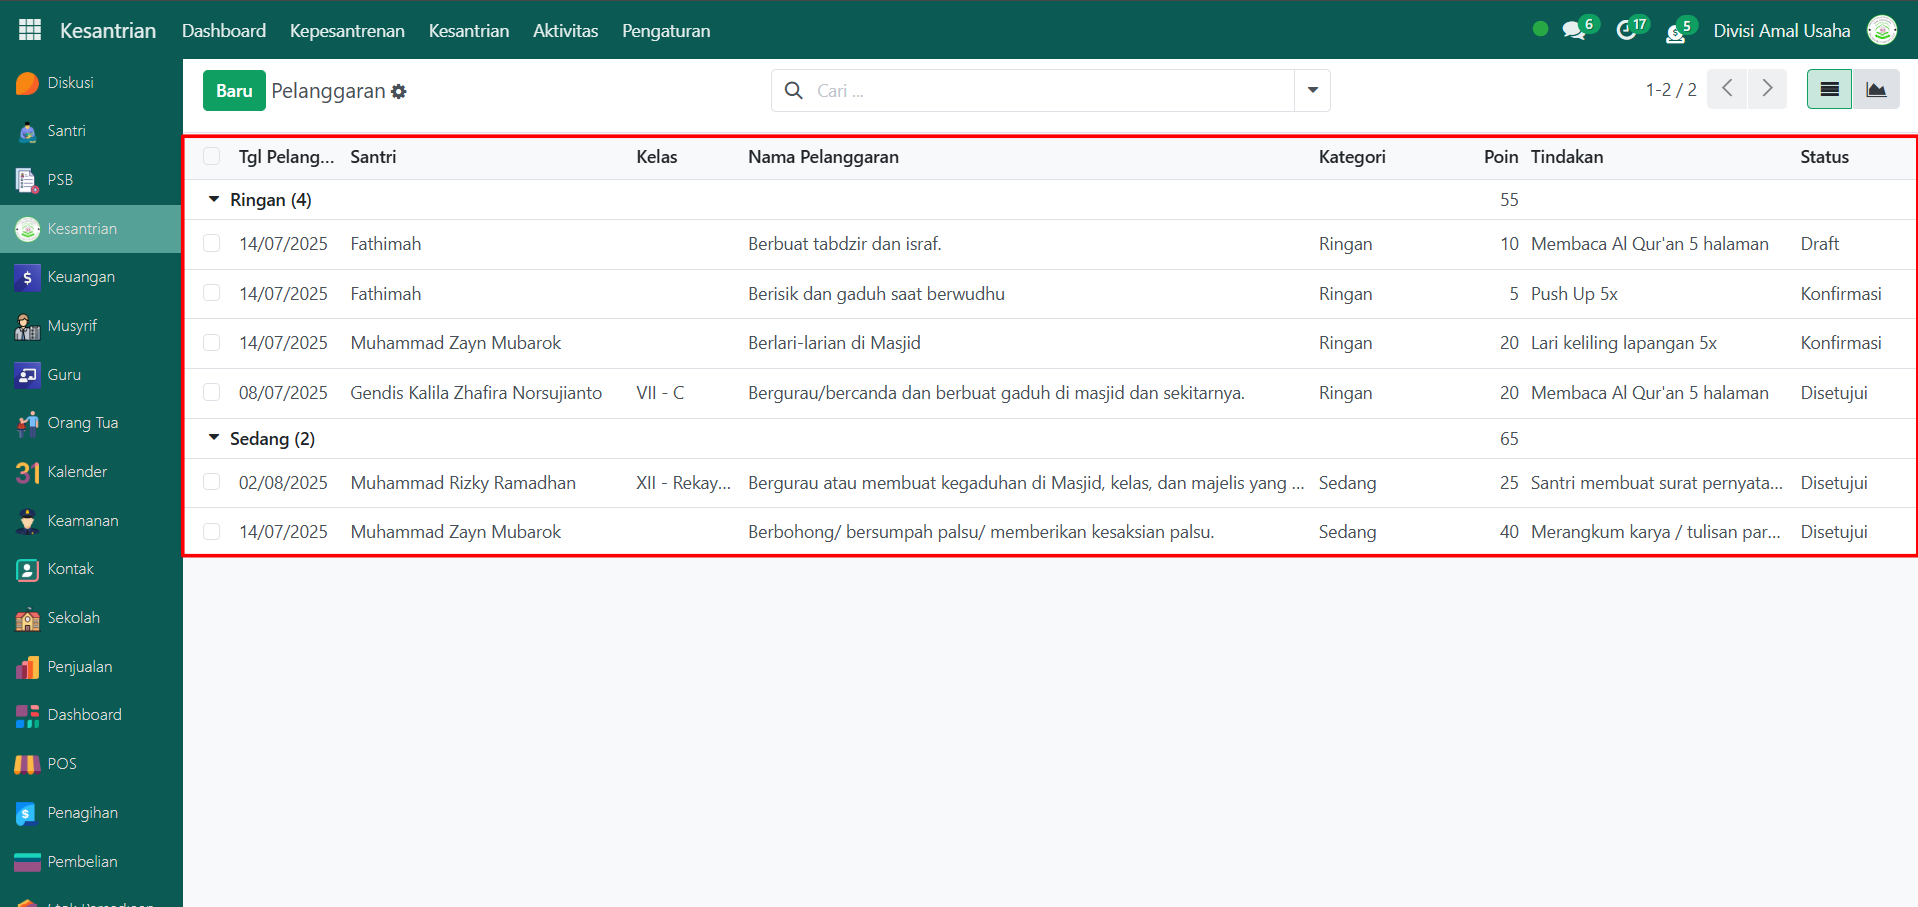
Task: Click the Pelanggaran gear settings icon
Action: (399, 91)
